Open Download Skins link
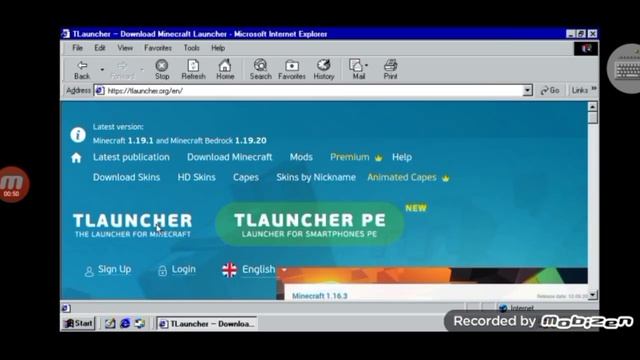This screenshot has width=640, height=360. pos(126,177)
